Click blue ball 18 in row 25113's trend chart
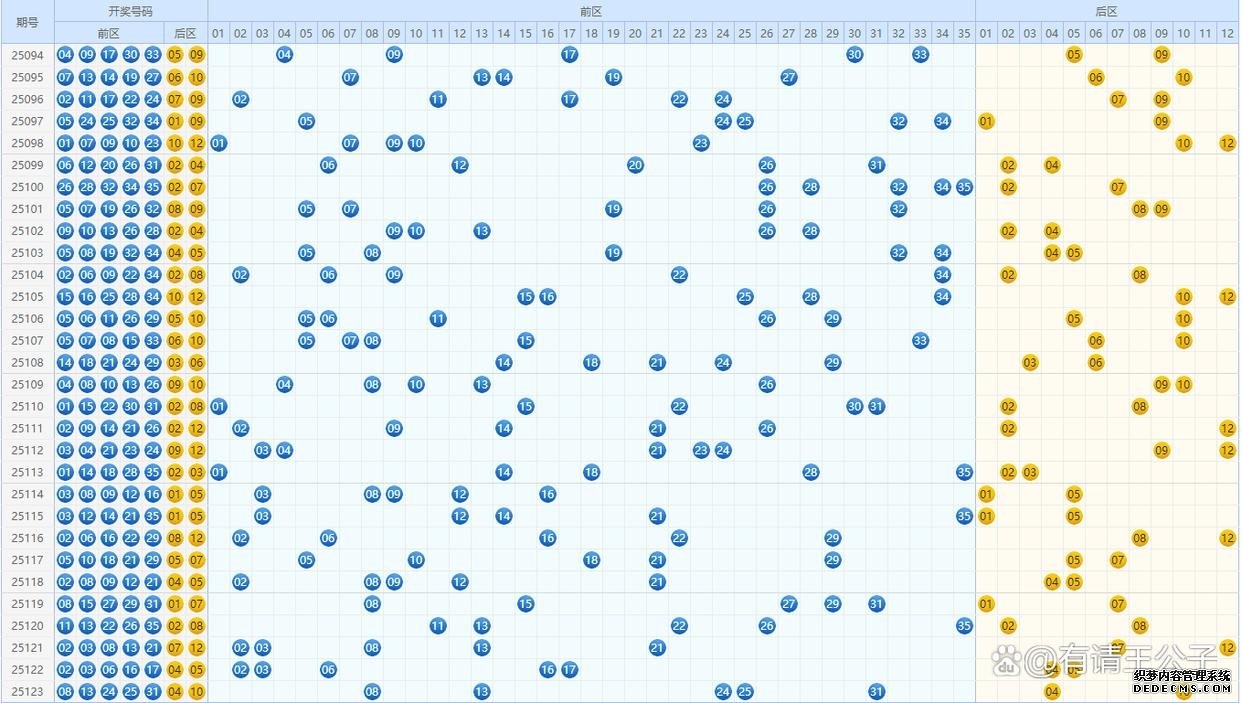The height and width of the screenshot is (703, 1242). point(591,472)
